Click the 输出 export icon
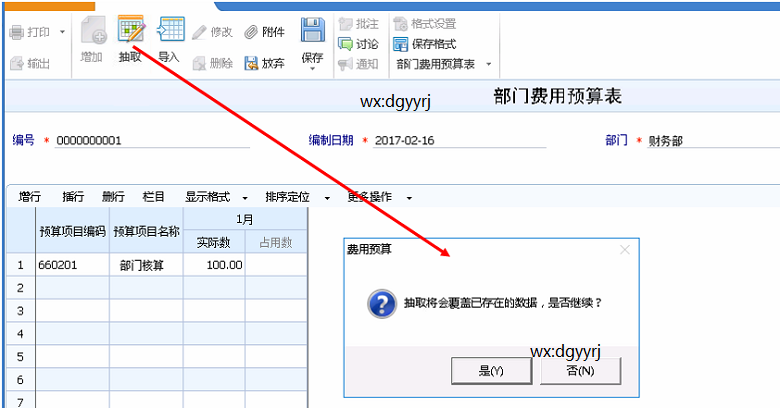Image resolution: width=780 pixels, height=408 pixels. [x=16, y=63]
